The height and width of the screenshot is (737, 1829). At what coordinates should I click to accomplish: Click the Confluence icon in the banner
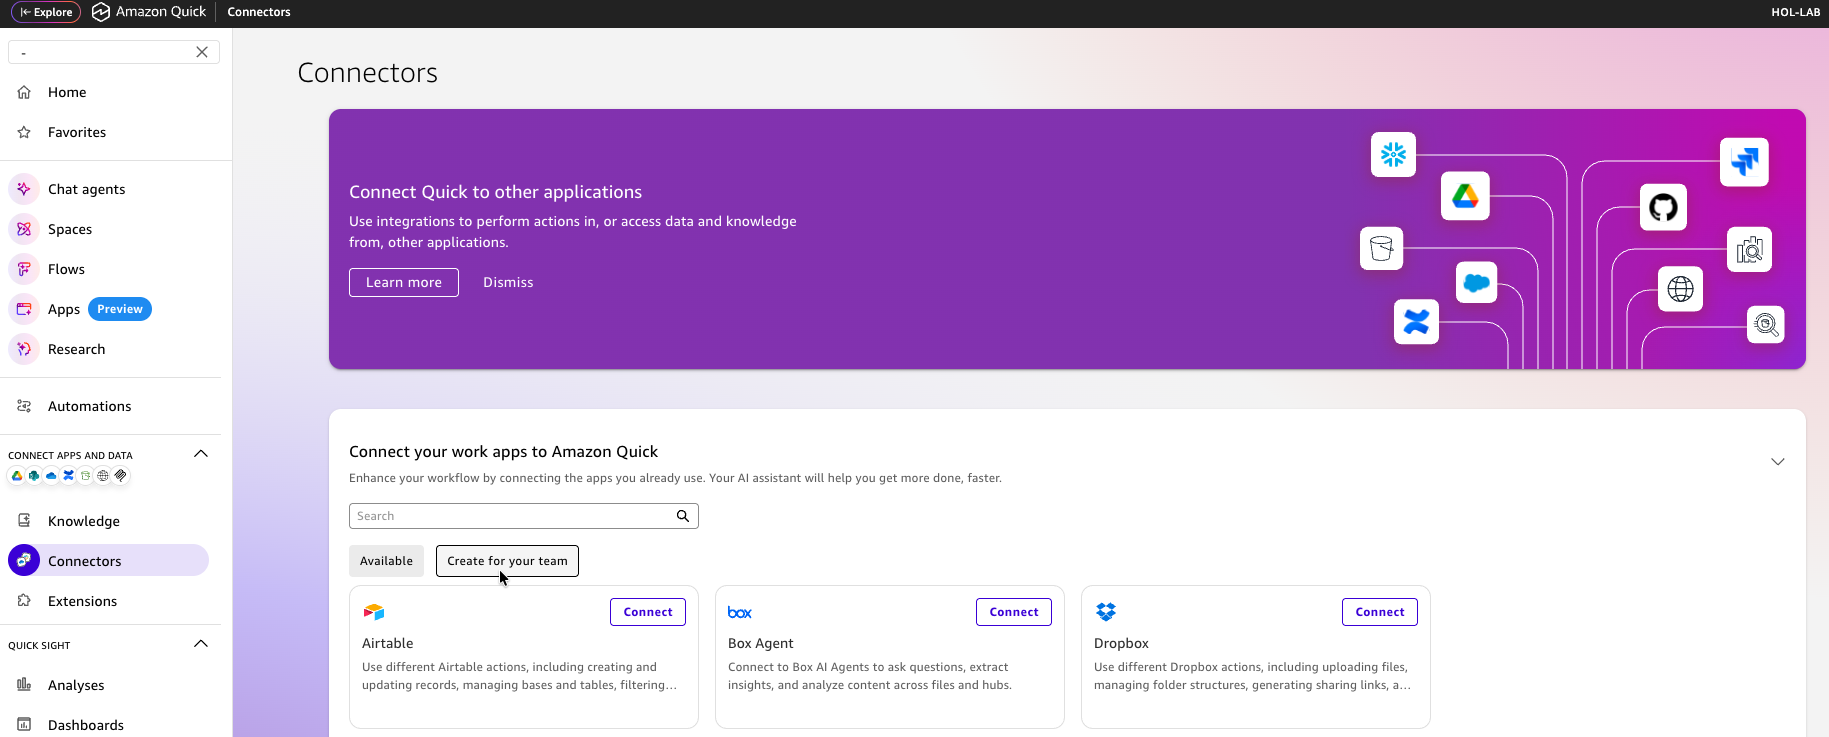1416,322
